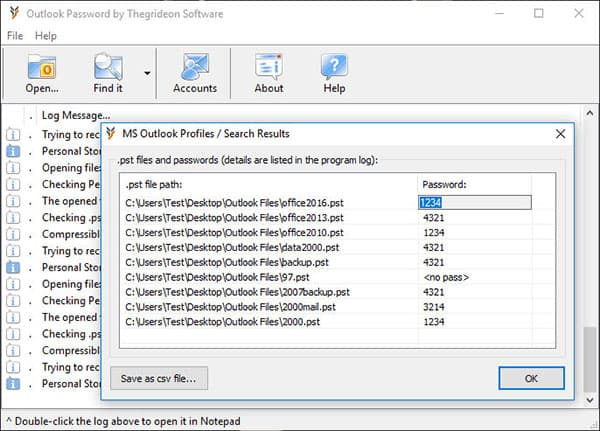The image size is (600, 431).
Task: Open the Help toolbar icon
Action: (334, 73)
